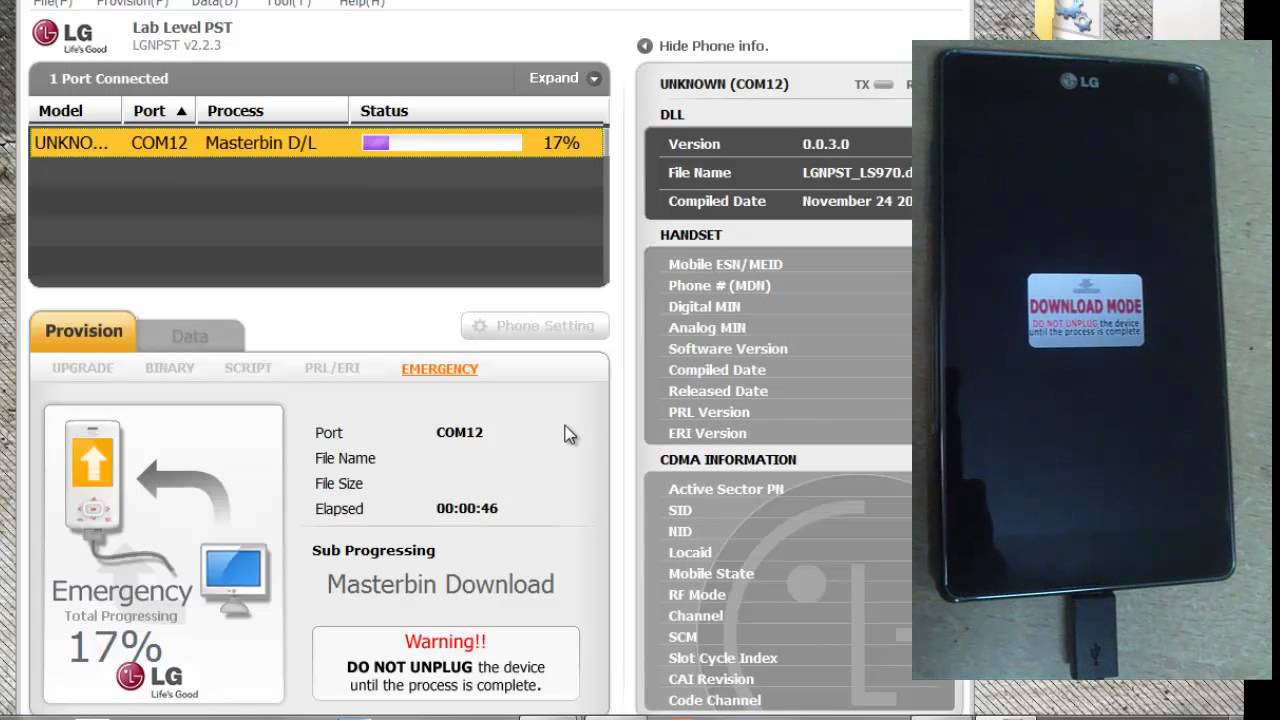Click the Active Sector PN field
Screen dimensions: 1280x720
[726, 489]
